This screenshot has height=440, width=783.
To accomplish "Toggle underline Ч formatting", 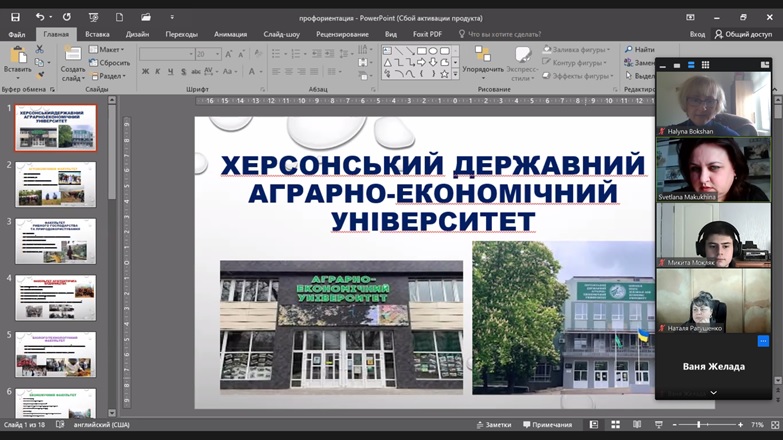I will (x=171, y=71).
